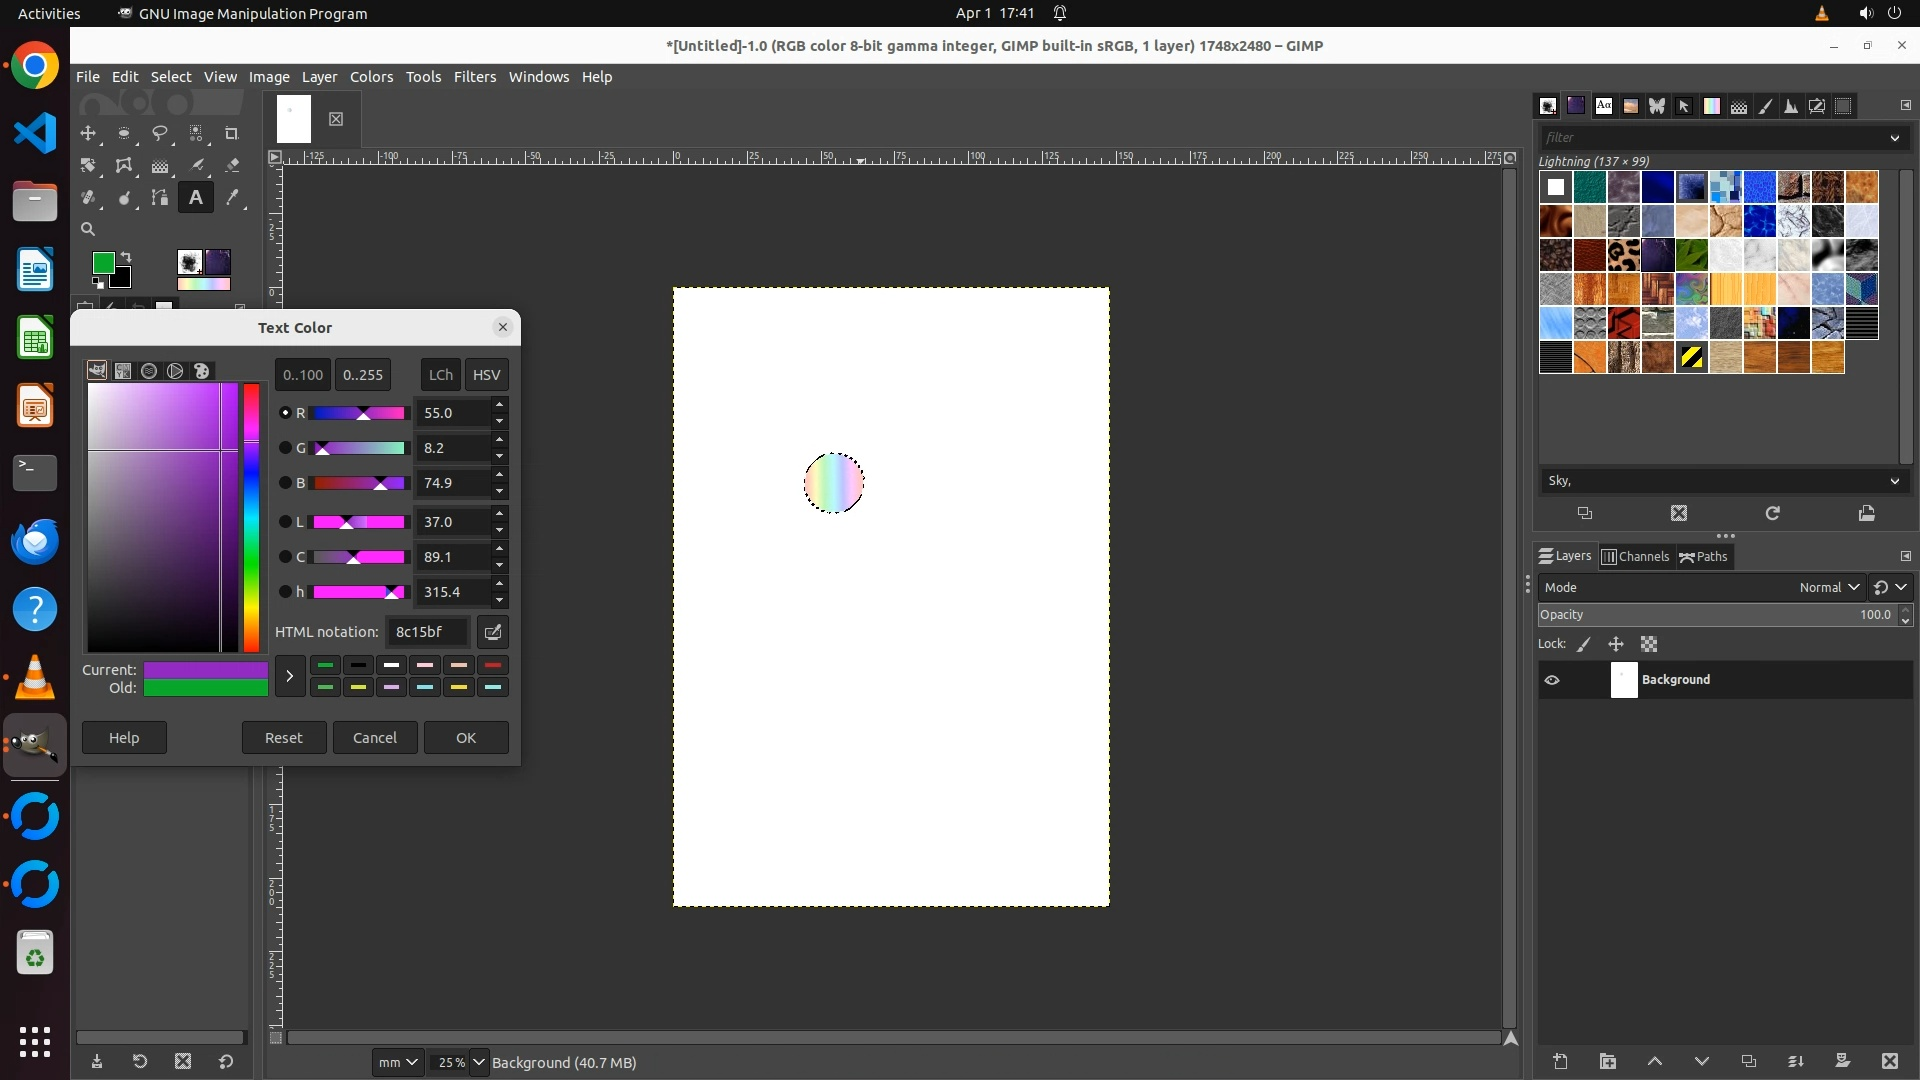Select the Free Select lasso tool

[x=160, y=133]
